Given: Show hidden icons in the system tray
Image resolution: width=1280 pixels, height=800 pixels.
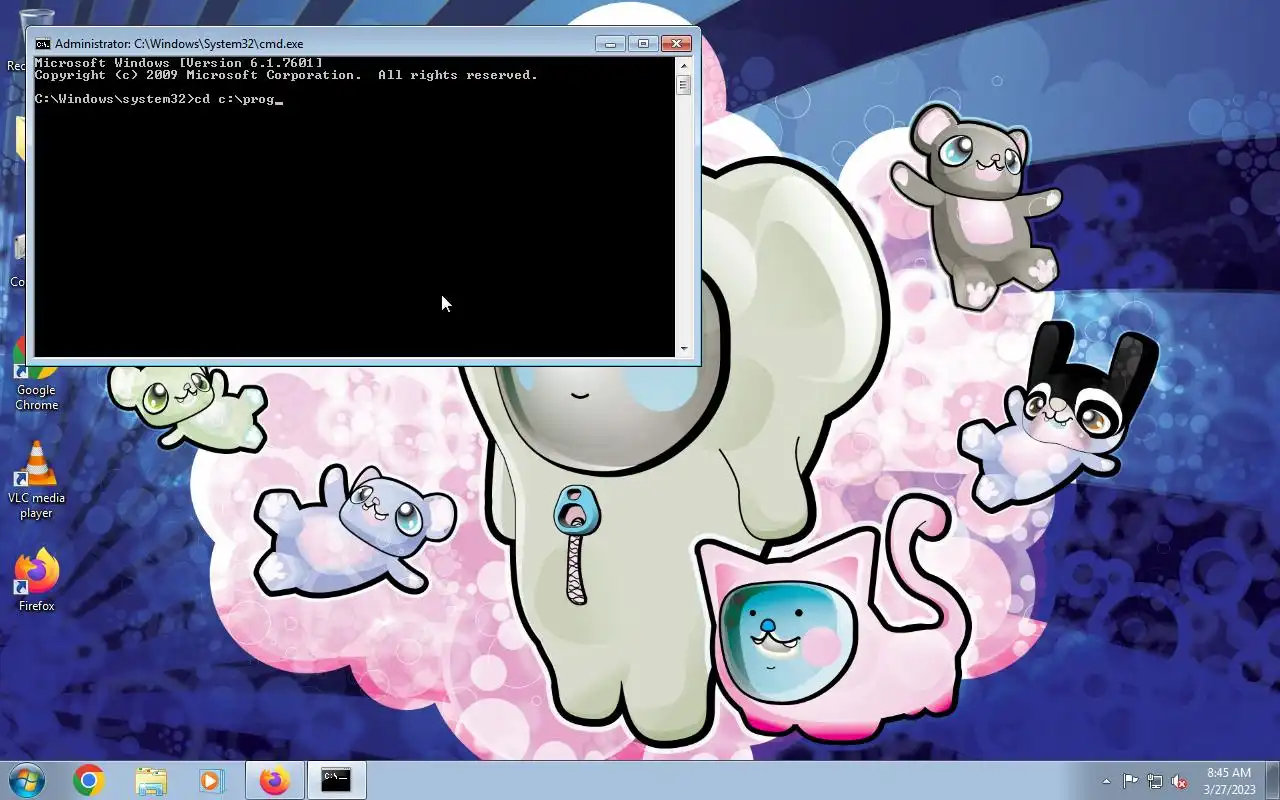Looking at the screenshot, I should click(1106, 781).
